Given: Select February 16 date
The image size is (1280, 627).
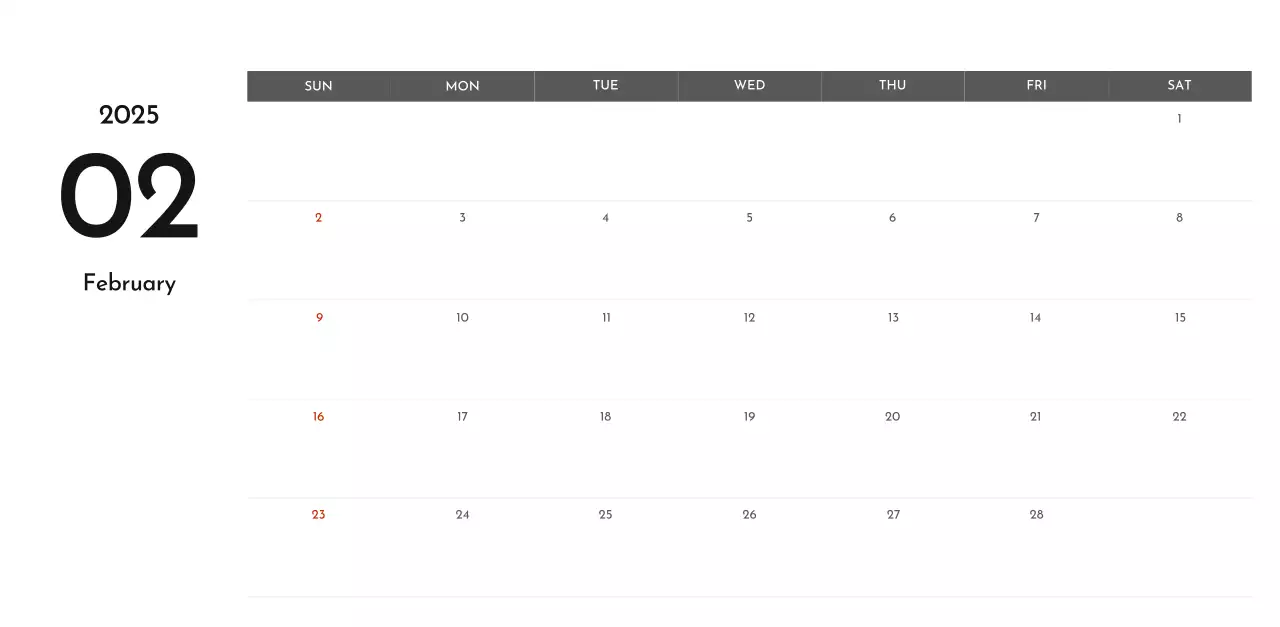Looking at the screenshot, I should (x=318, y=417).
